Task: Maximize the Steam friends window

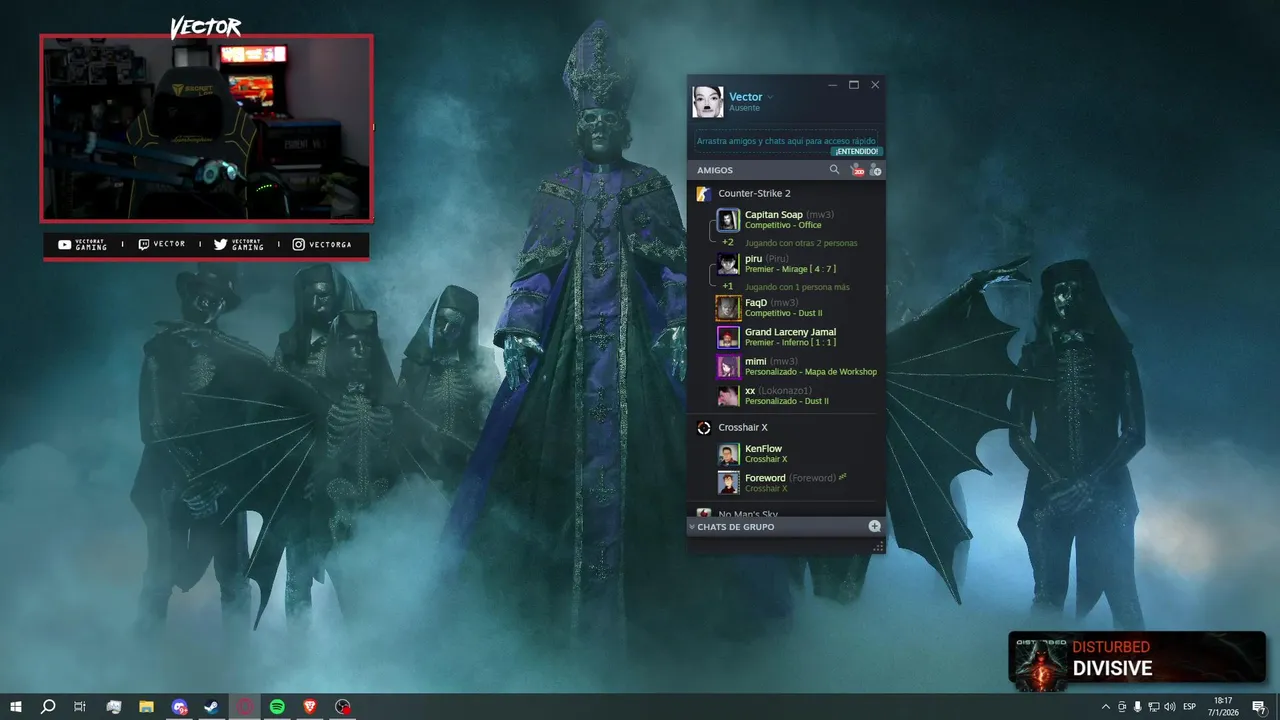Action: click(854, 85)
